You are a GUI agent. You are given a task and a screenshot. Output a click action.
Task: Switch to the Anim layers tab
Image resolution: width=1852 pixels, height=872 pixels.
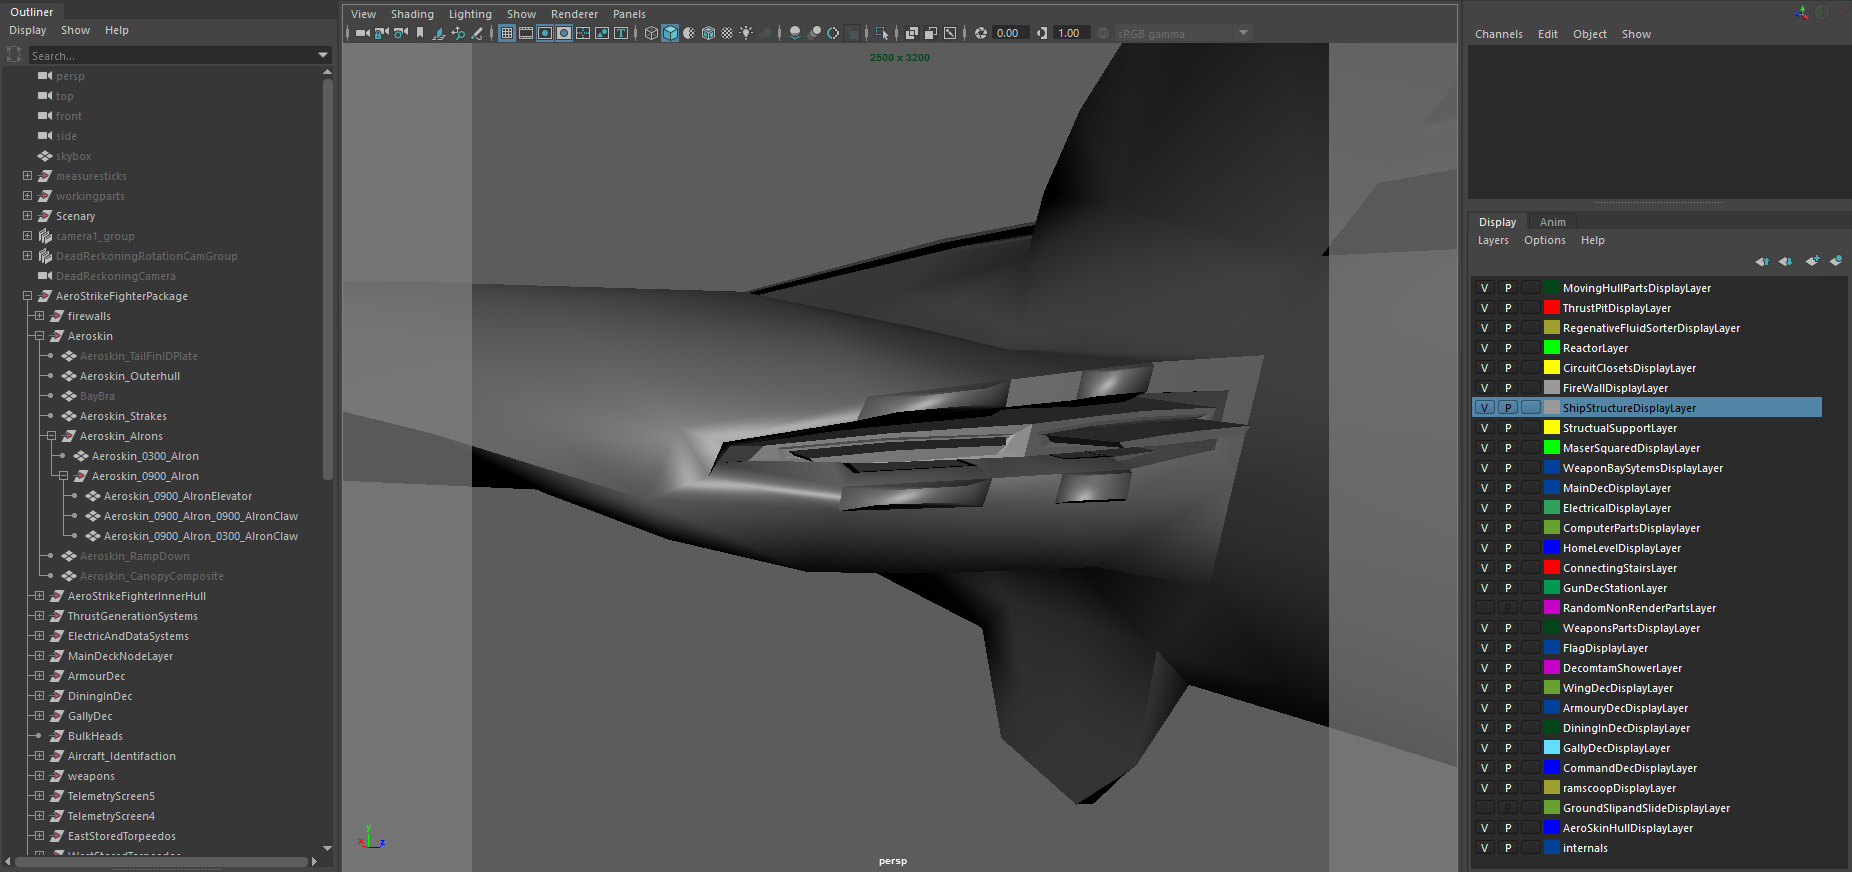pos(1552,222)
